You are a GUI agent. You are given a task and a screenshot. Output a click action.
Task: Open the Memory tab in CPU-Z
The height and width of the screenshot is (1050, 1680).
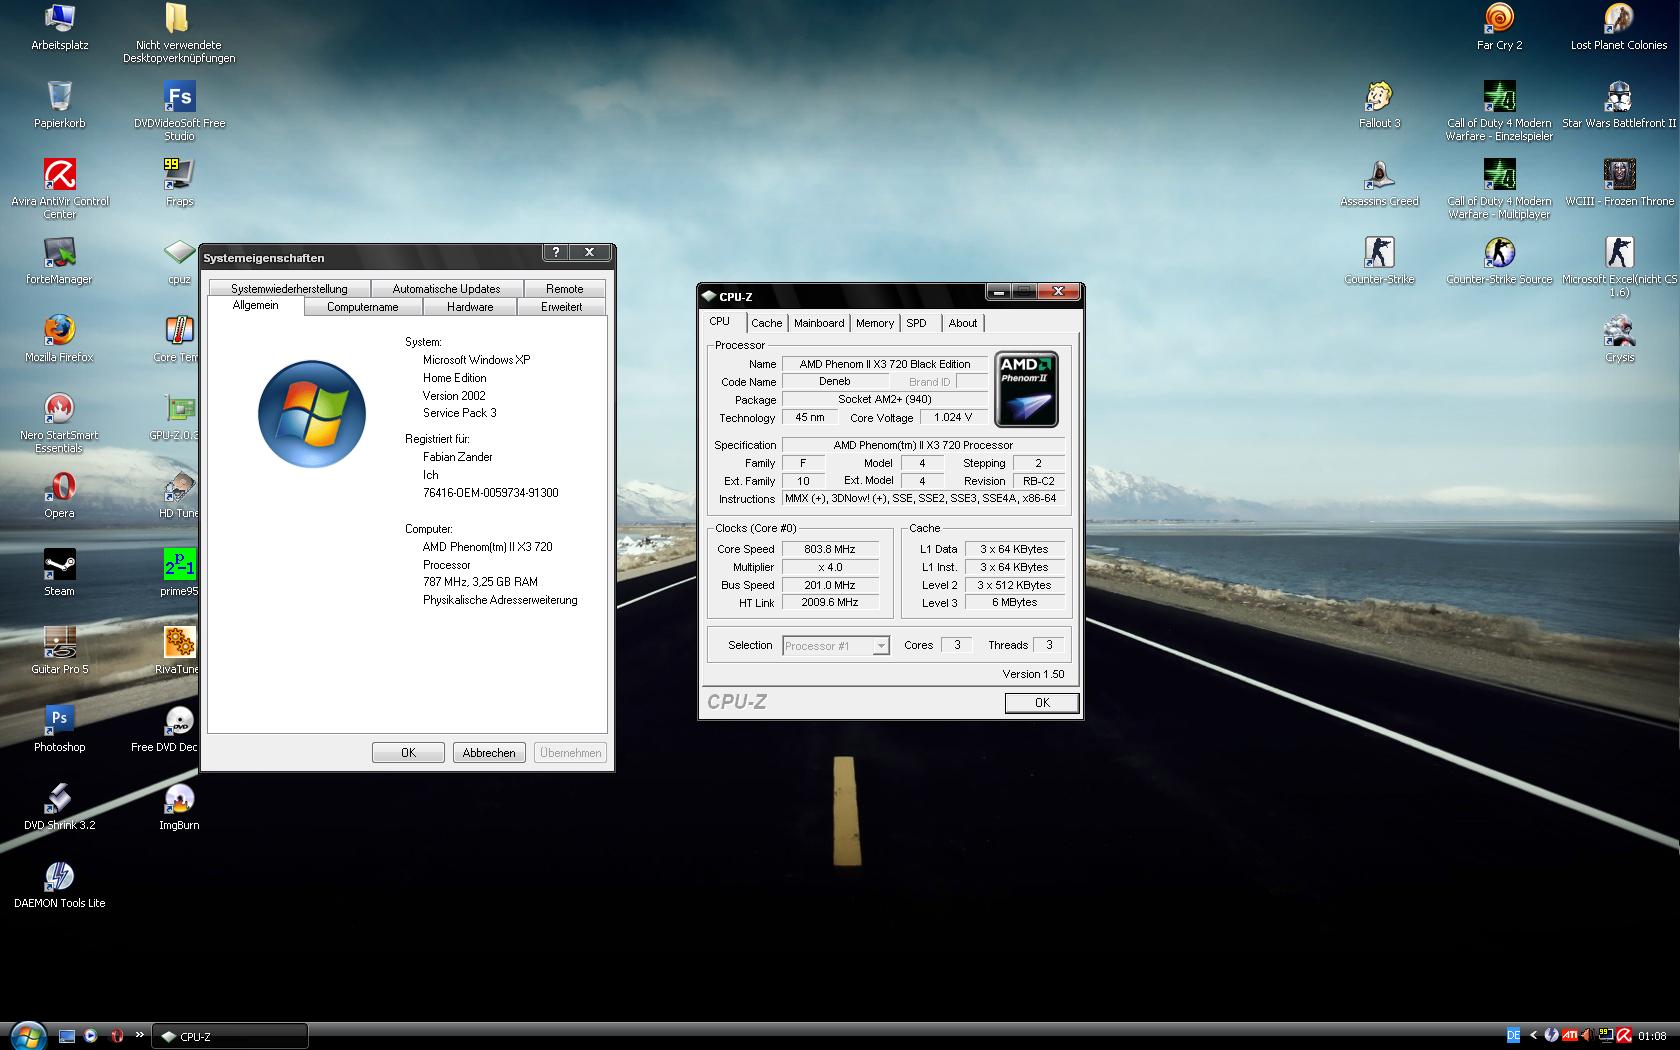pos(875,323)
